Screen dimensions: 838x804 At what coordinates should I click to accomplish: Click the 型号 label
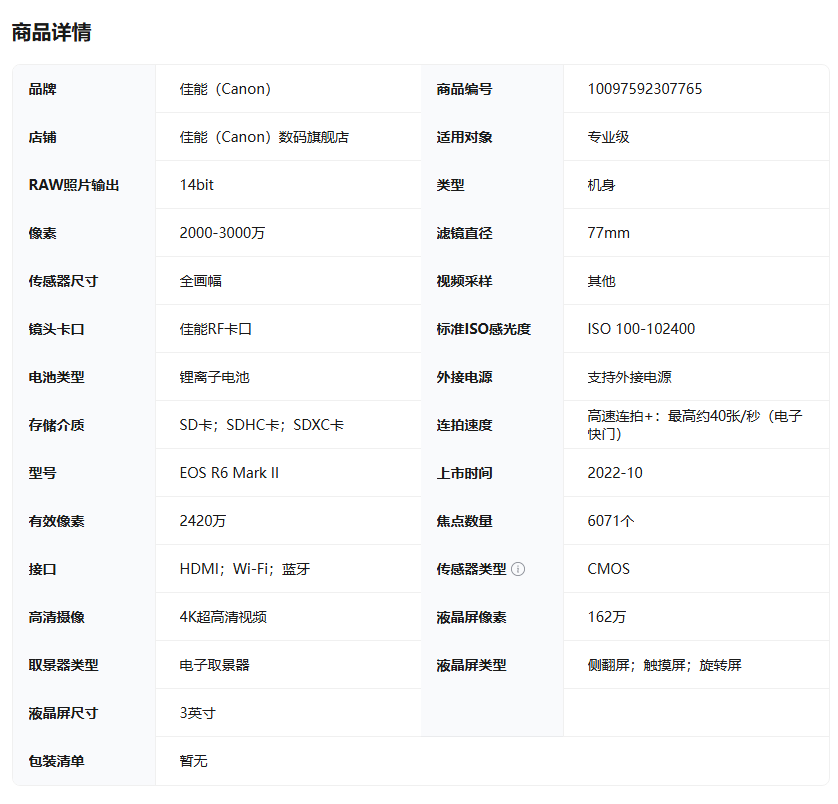[x=42, y=473]
